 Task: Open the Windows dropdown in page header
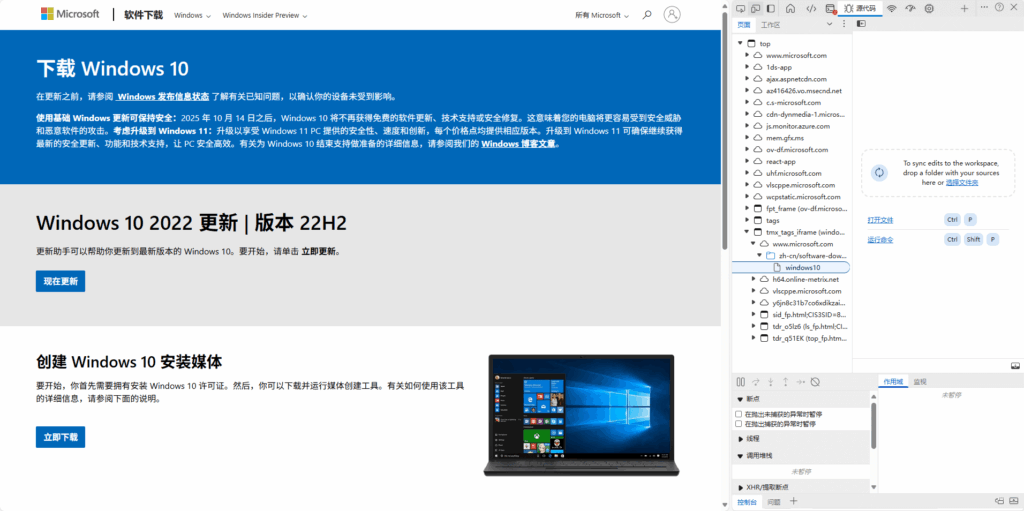[193, 15]
